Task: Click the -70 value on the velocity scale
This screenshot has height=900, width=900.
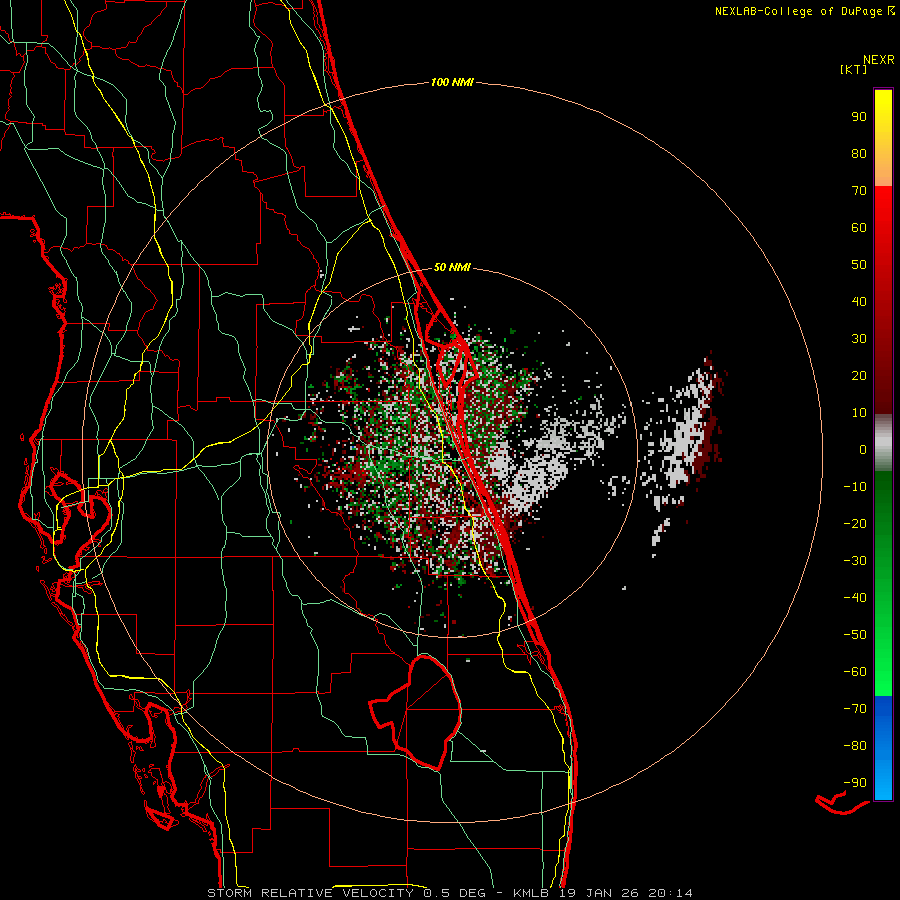Action: point(855,709)
